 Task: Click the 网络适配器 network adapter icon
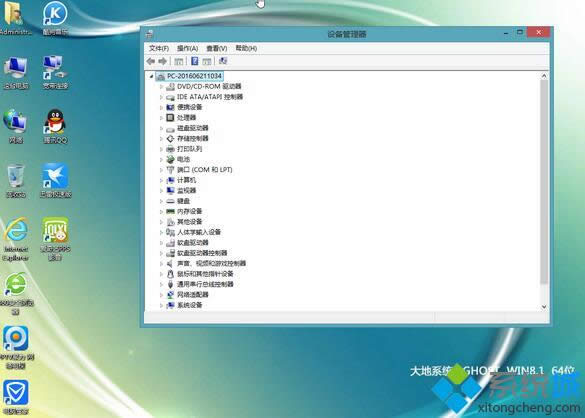[170, 295]
